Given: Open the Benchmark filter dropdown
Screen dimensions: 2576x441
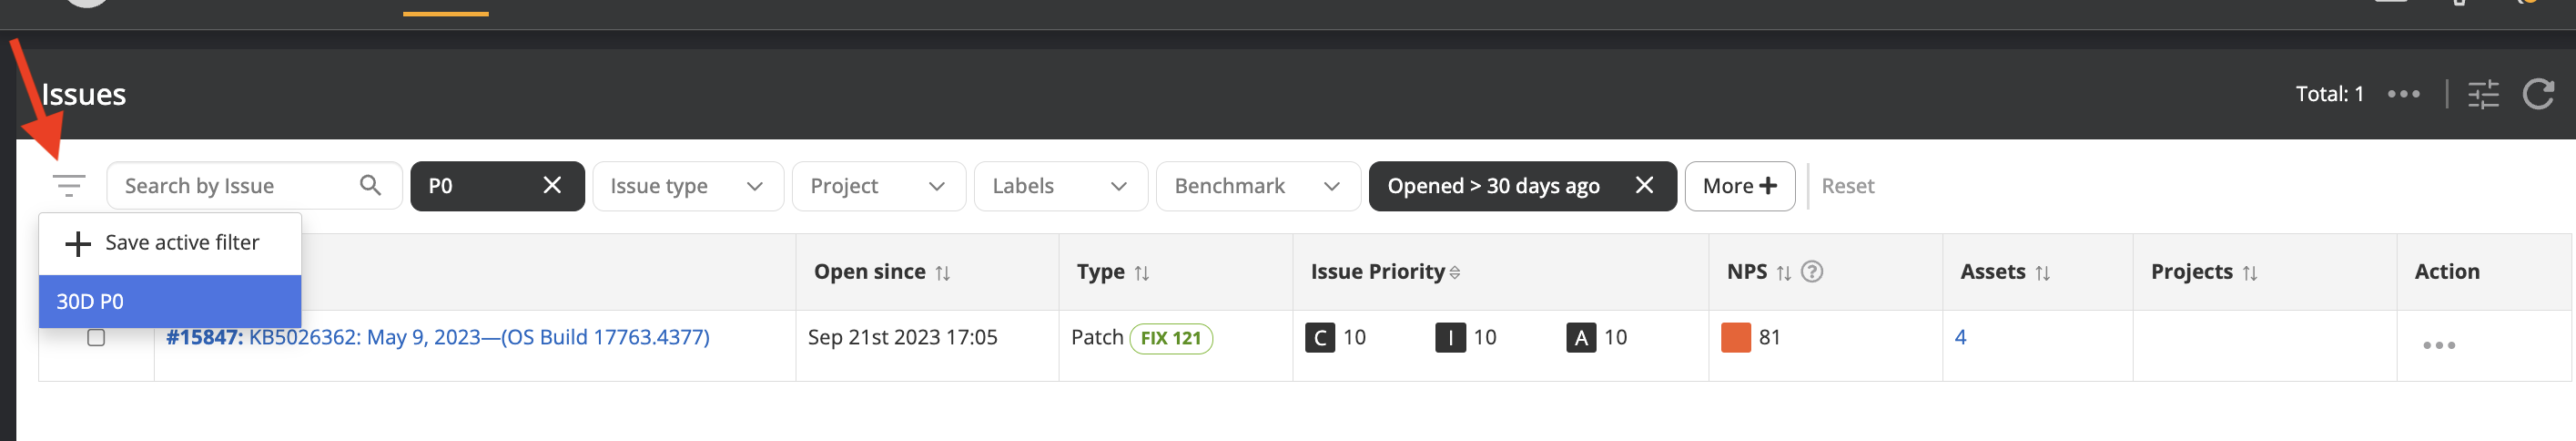Looking at the screenshot, I should point(1257,186).
